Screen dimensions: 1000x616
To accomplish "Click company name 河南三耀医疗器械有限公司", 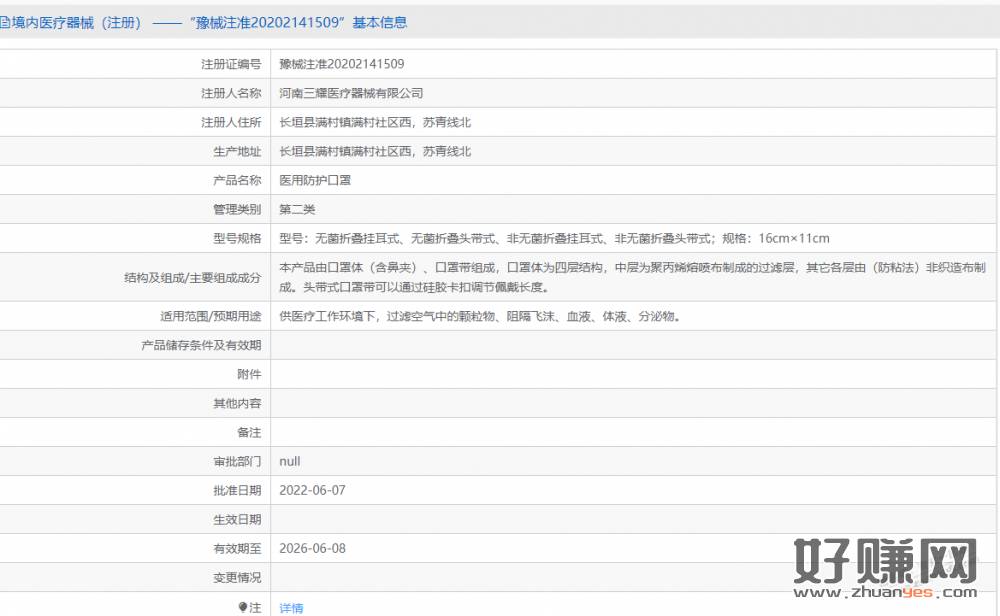I will [x=351, y=93].
